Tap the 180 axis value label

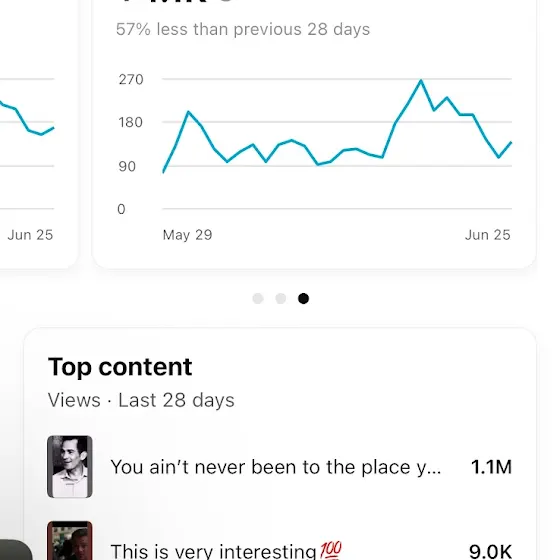coord(131,122)
